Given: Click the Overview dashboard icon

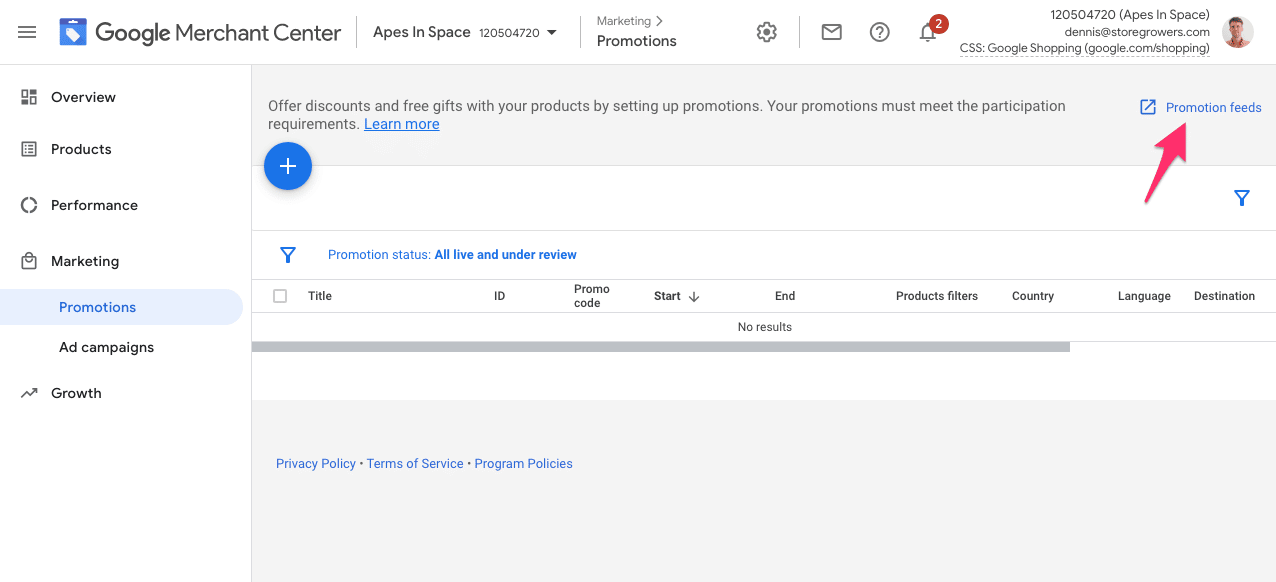Looking at the screenshot, I should 29,97.
